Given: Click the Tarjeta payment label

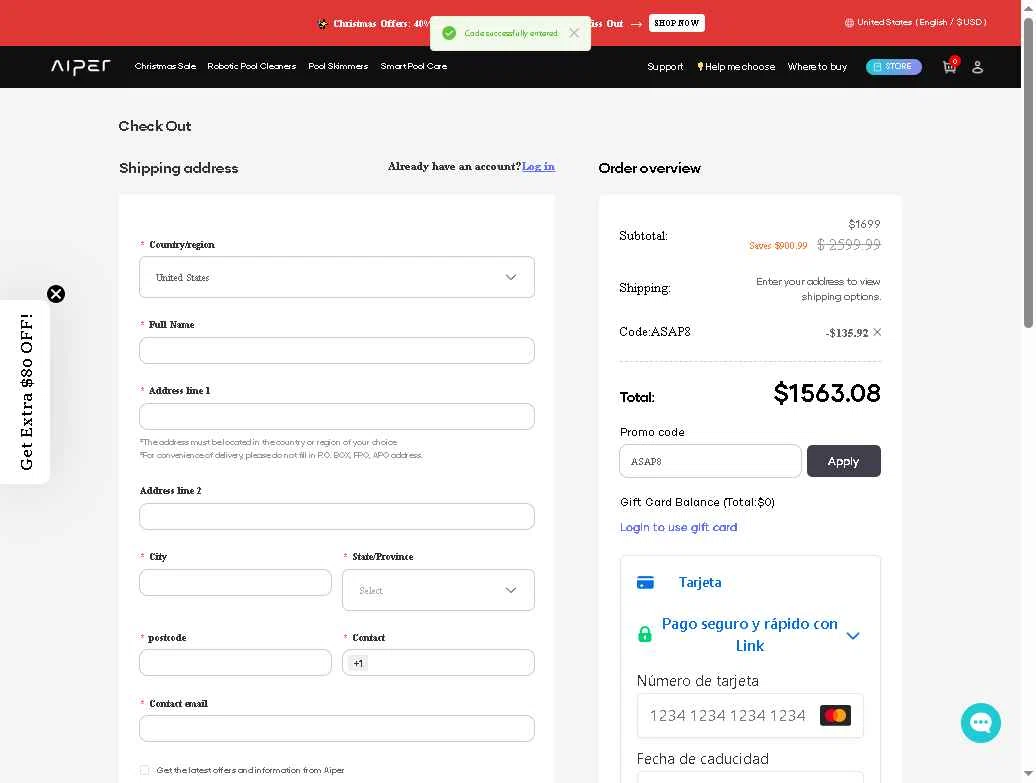Looking at the screenshot, I should click(x=700, y=582).
